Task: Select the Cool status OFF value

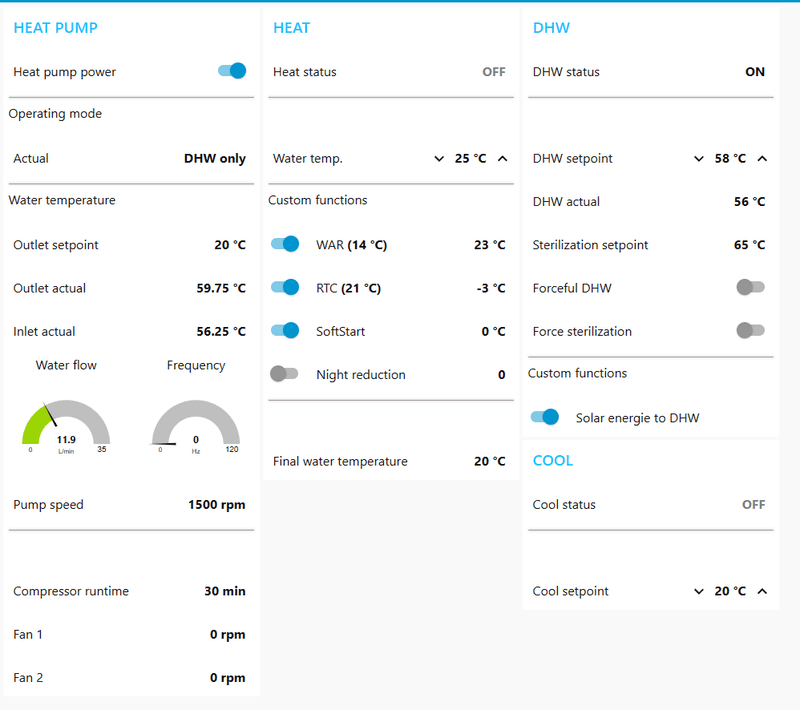Action: click(x=754, y=504)
